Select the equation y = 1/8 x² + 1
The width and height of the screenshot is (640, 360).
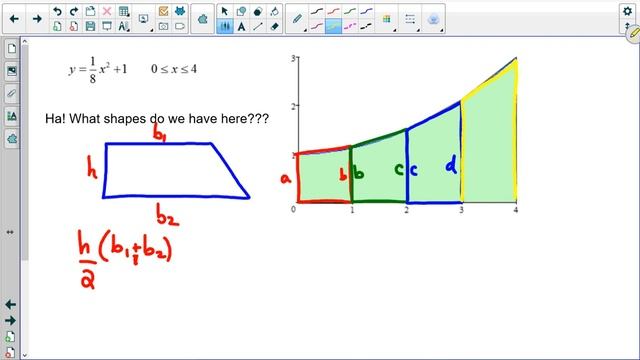[x=98, y=70]
